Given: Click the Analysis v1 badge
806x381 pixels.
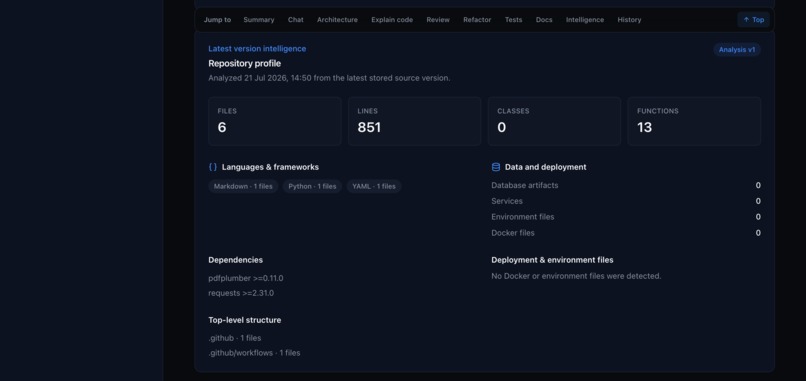Looking at the screenshot, I should (737, 49).
